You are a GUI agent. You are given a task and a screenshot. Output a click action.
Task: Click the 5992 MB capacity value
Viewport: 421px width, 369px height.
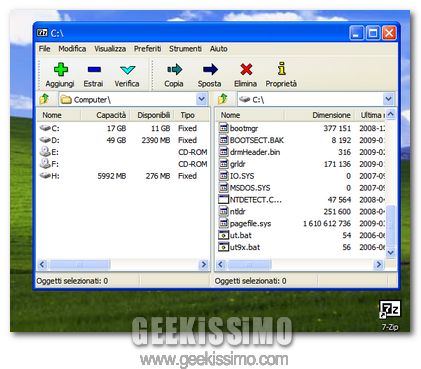(x=112, y=176)
